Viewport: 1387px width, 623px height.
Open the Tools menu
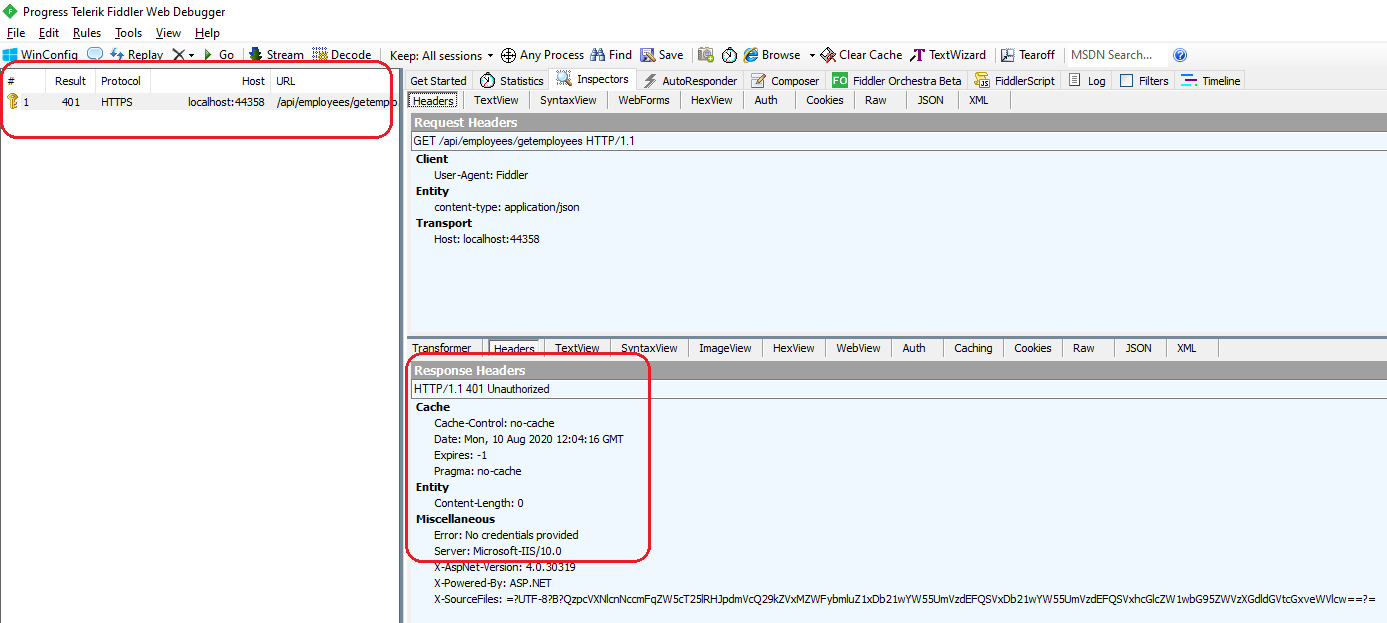128,33
